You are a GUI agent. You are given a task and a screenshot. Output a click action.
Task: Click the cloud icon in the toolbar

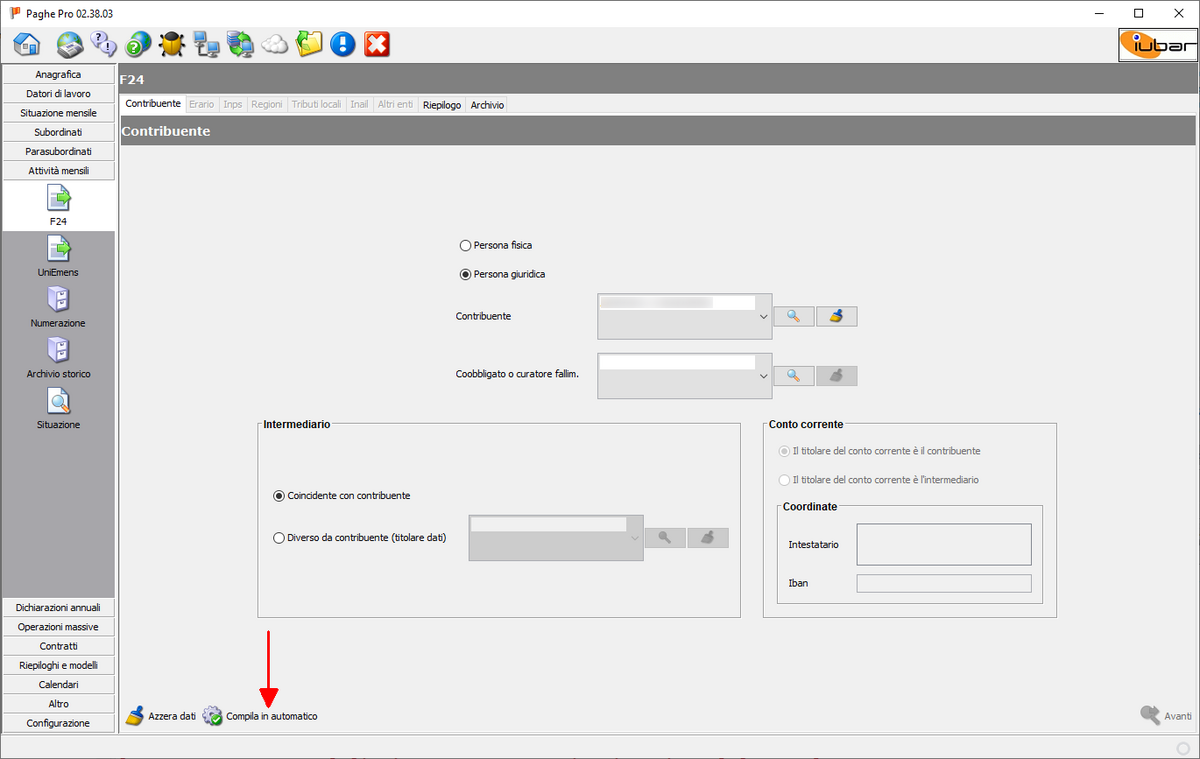[x=273, y=44]
